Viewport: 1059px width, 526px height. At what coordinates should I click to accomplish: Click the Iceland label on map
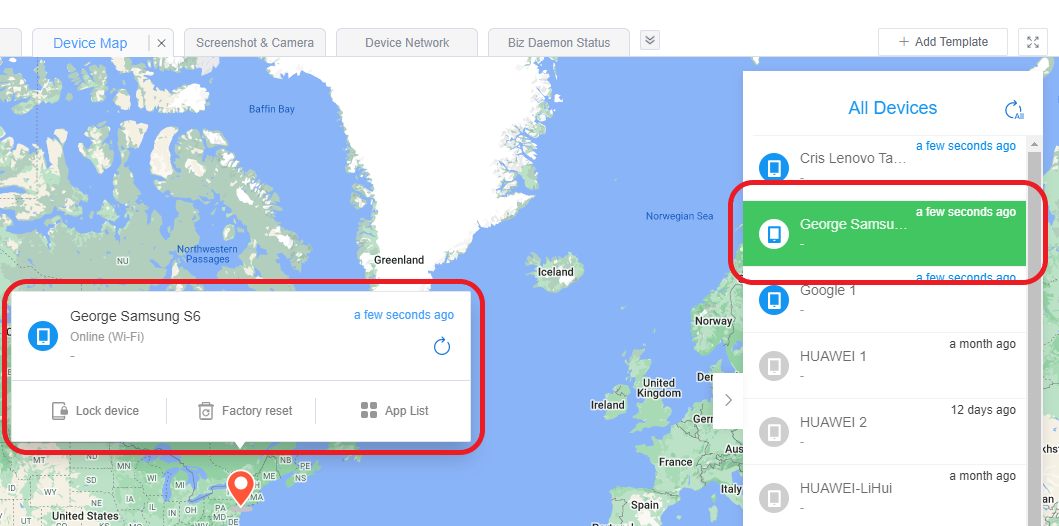555,272
